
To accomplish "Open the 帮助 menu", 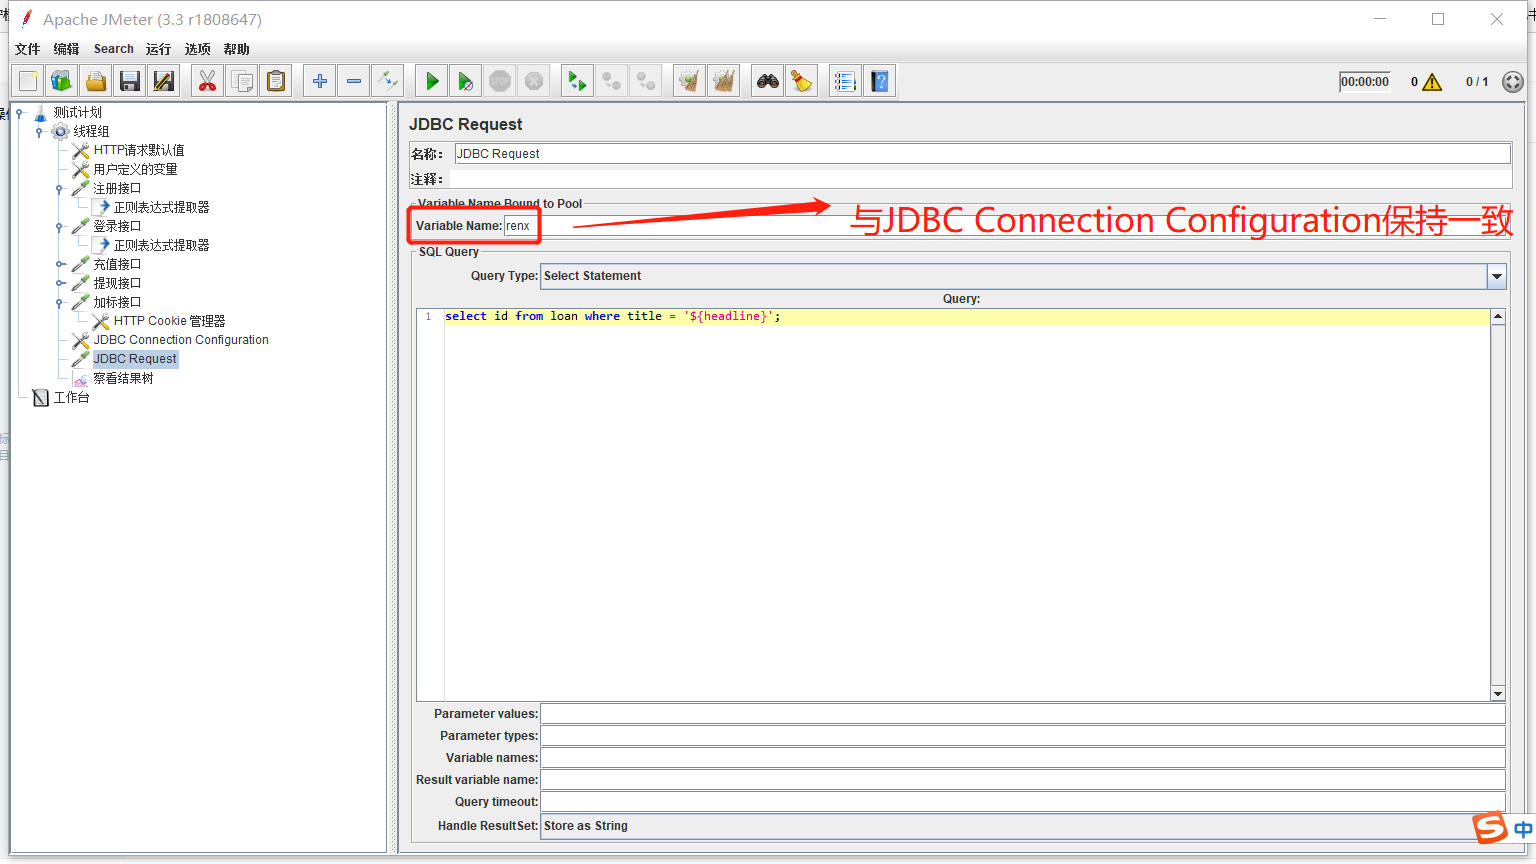I will [x=237, y=49].
